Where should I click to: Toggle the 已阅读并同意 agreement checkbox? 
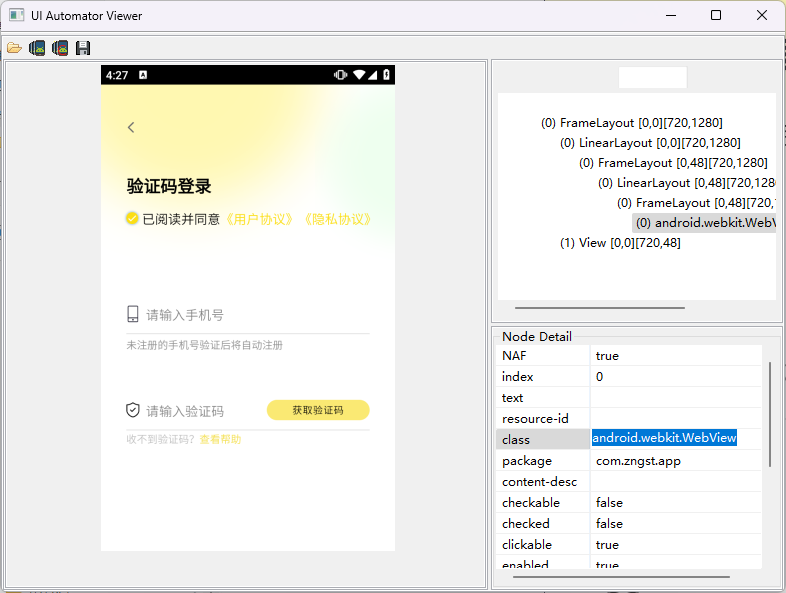point(132,218)
